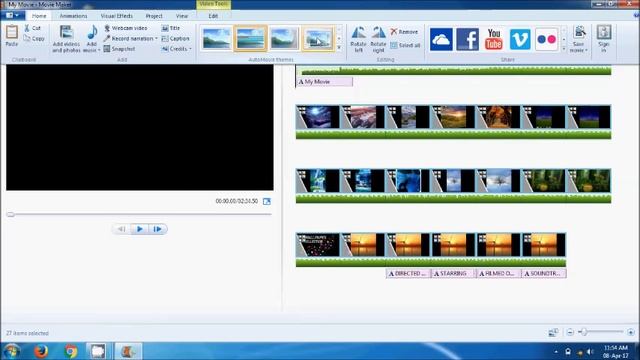
Task: Select the STARRING credits caption
Action: point(453,273)
